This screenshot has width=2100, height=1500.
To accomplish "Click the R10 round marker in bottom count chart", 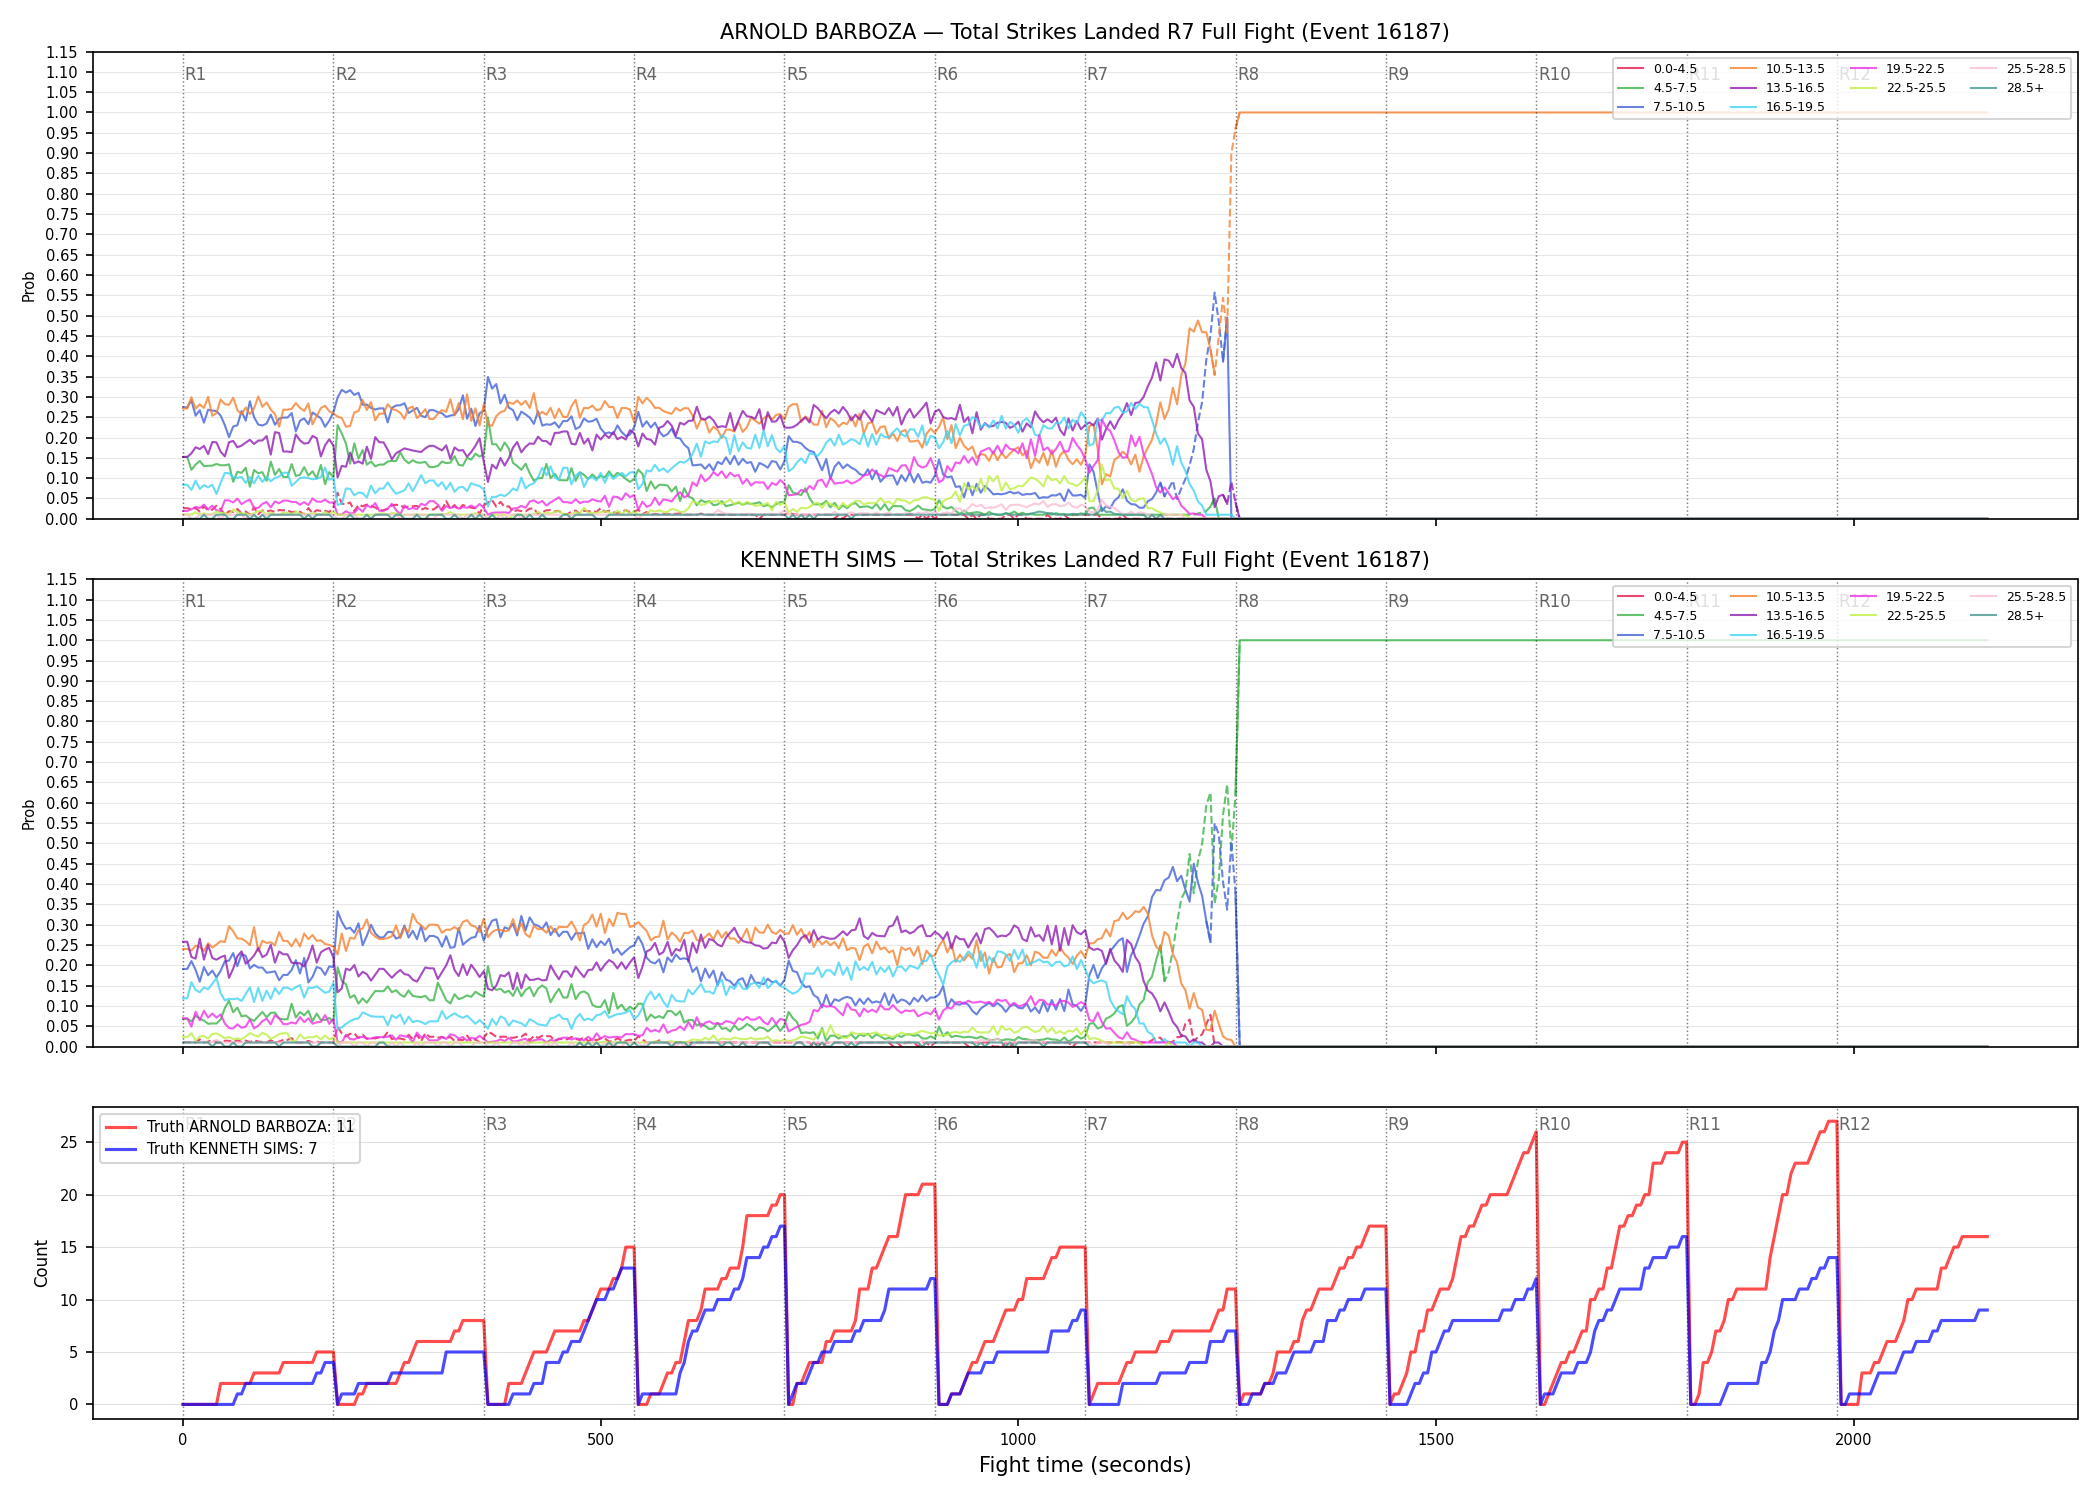I will coord(1555,1124).
